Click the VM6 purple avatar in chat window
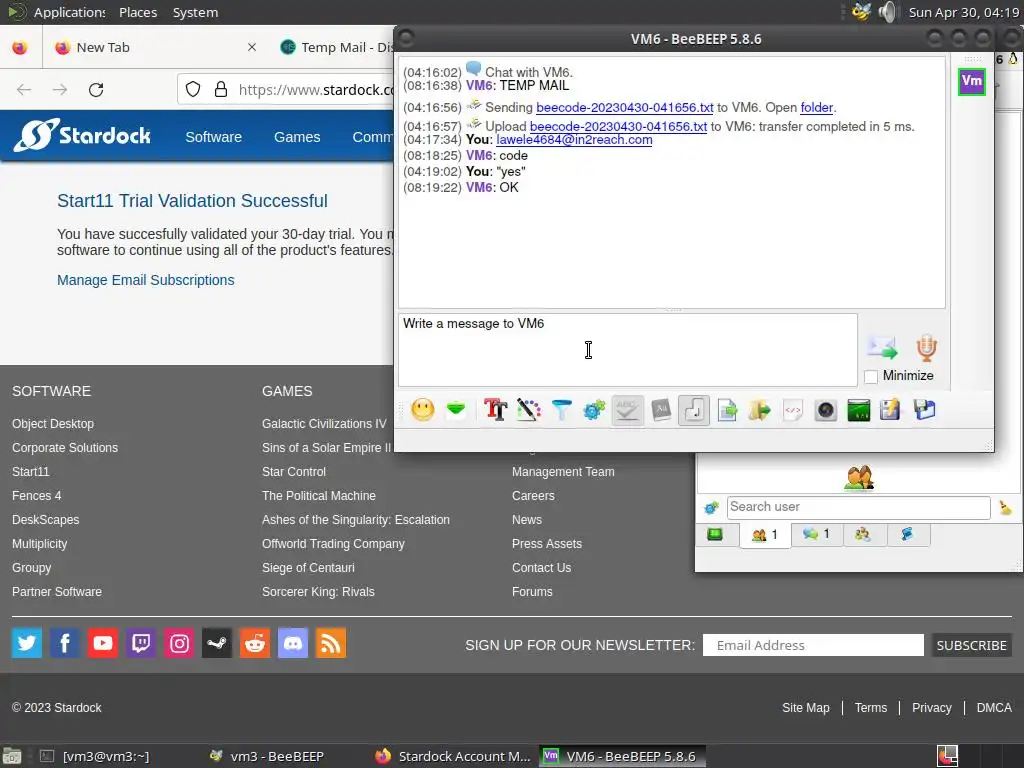1024x768 pixels. coord(971,82)
